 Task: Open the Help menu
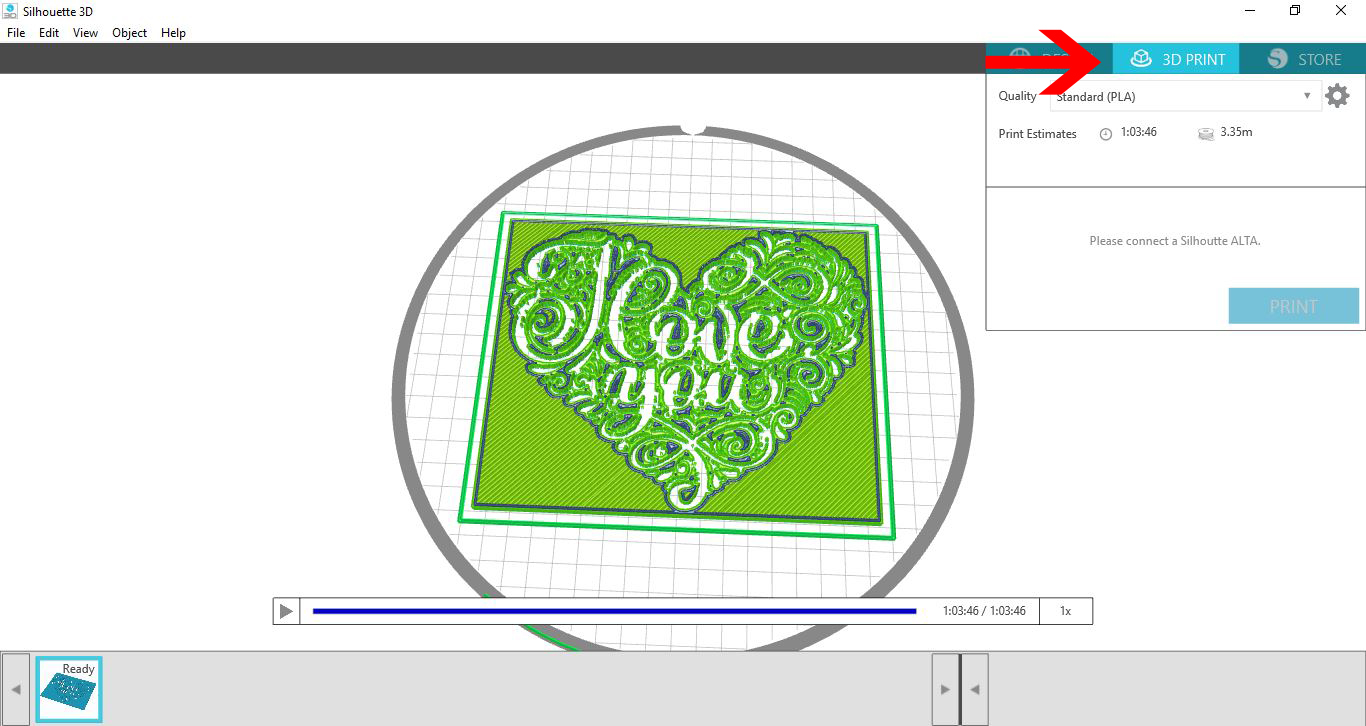click(x=173, y=33)
